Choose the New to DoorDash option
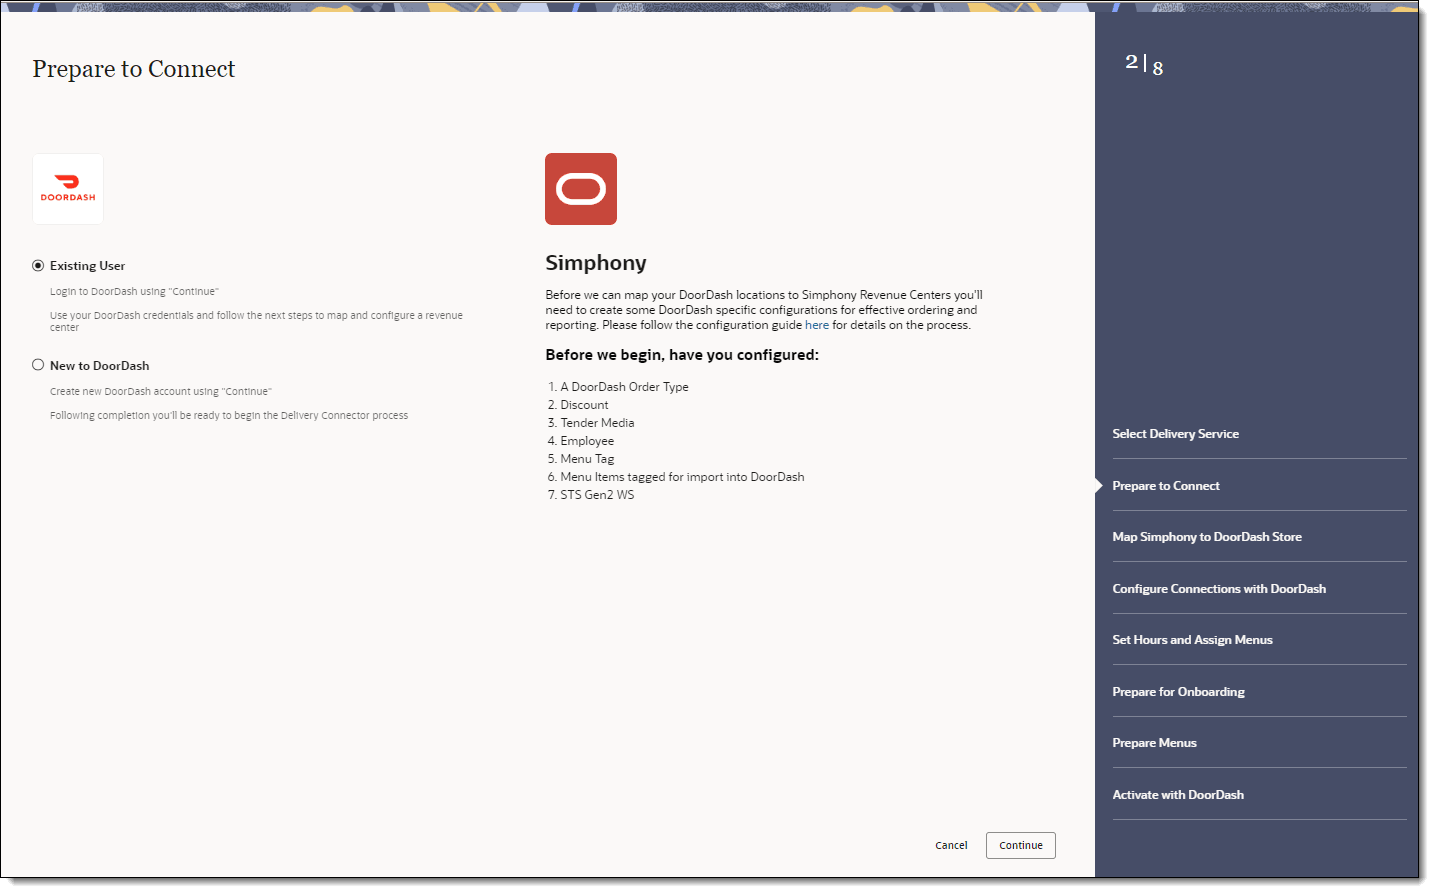Image resolution: width=1434 pixels, height=893 pixels. [x=38, y=365]
